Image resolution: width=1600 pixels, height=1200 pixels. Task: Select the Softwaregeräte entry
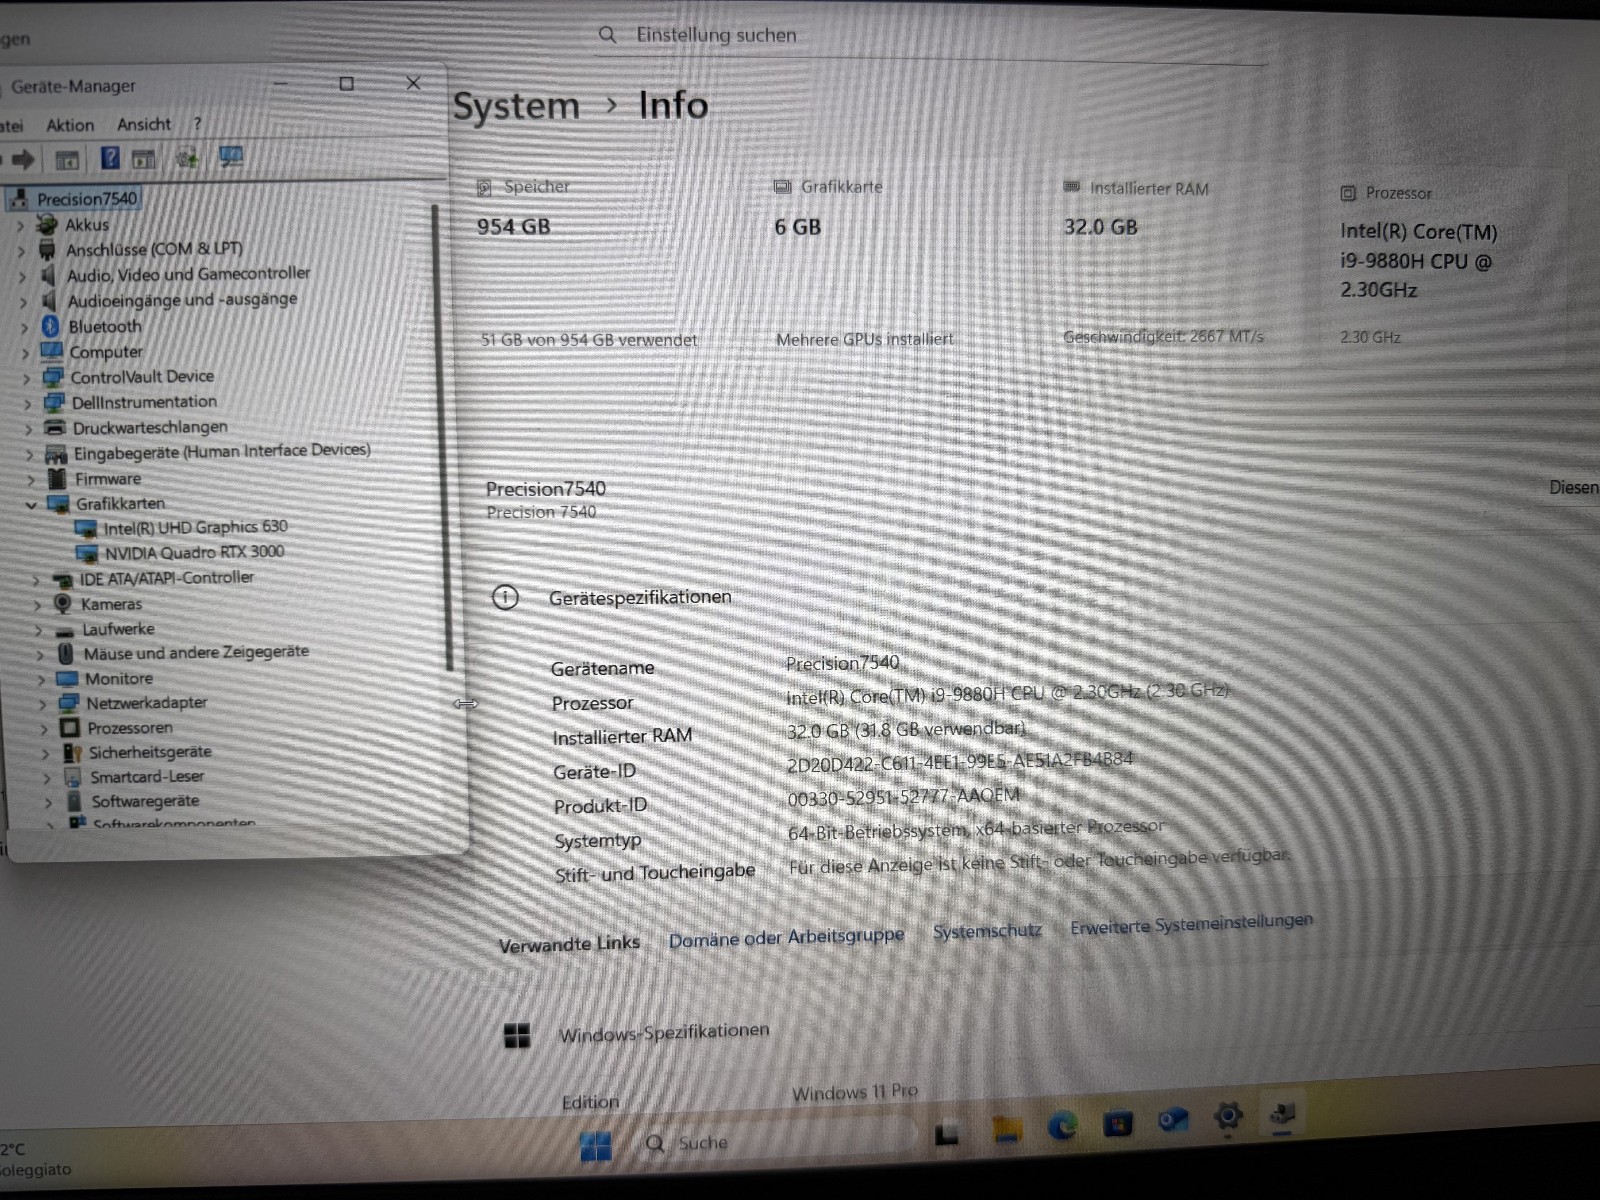click(x=145, y=801)
